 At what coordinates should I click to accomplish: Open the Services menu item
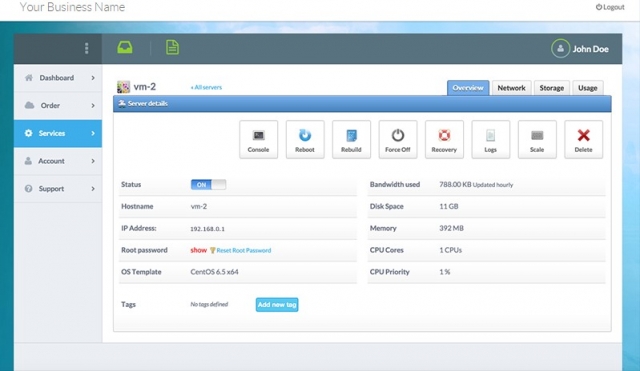click(x=58, y=133)
